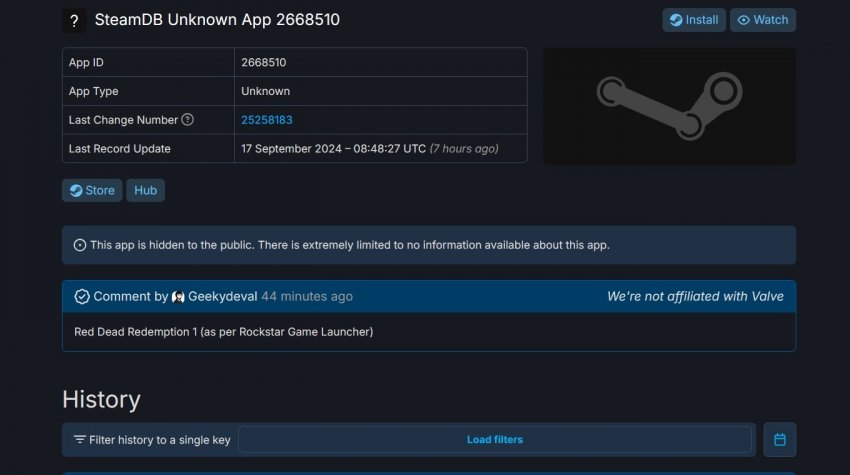Screen dimensions: 850x475
Task: Click help icon beside Last Change Number
Action: click(187, 120)
